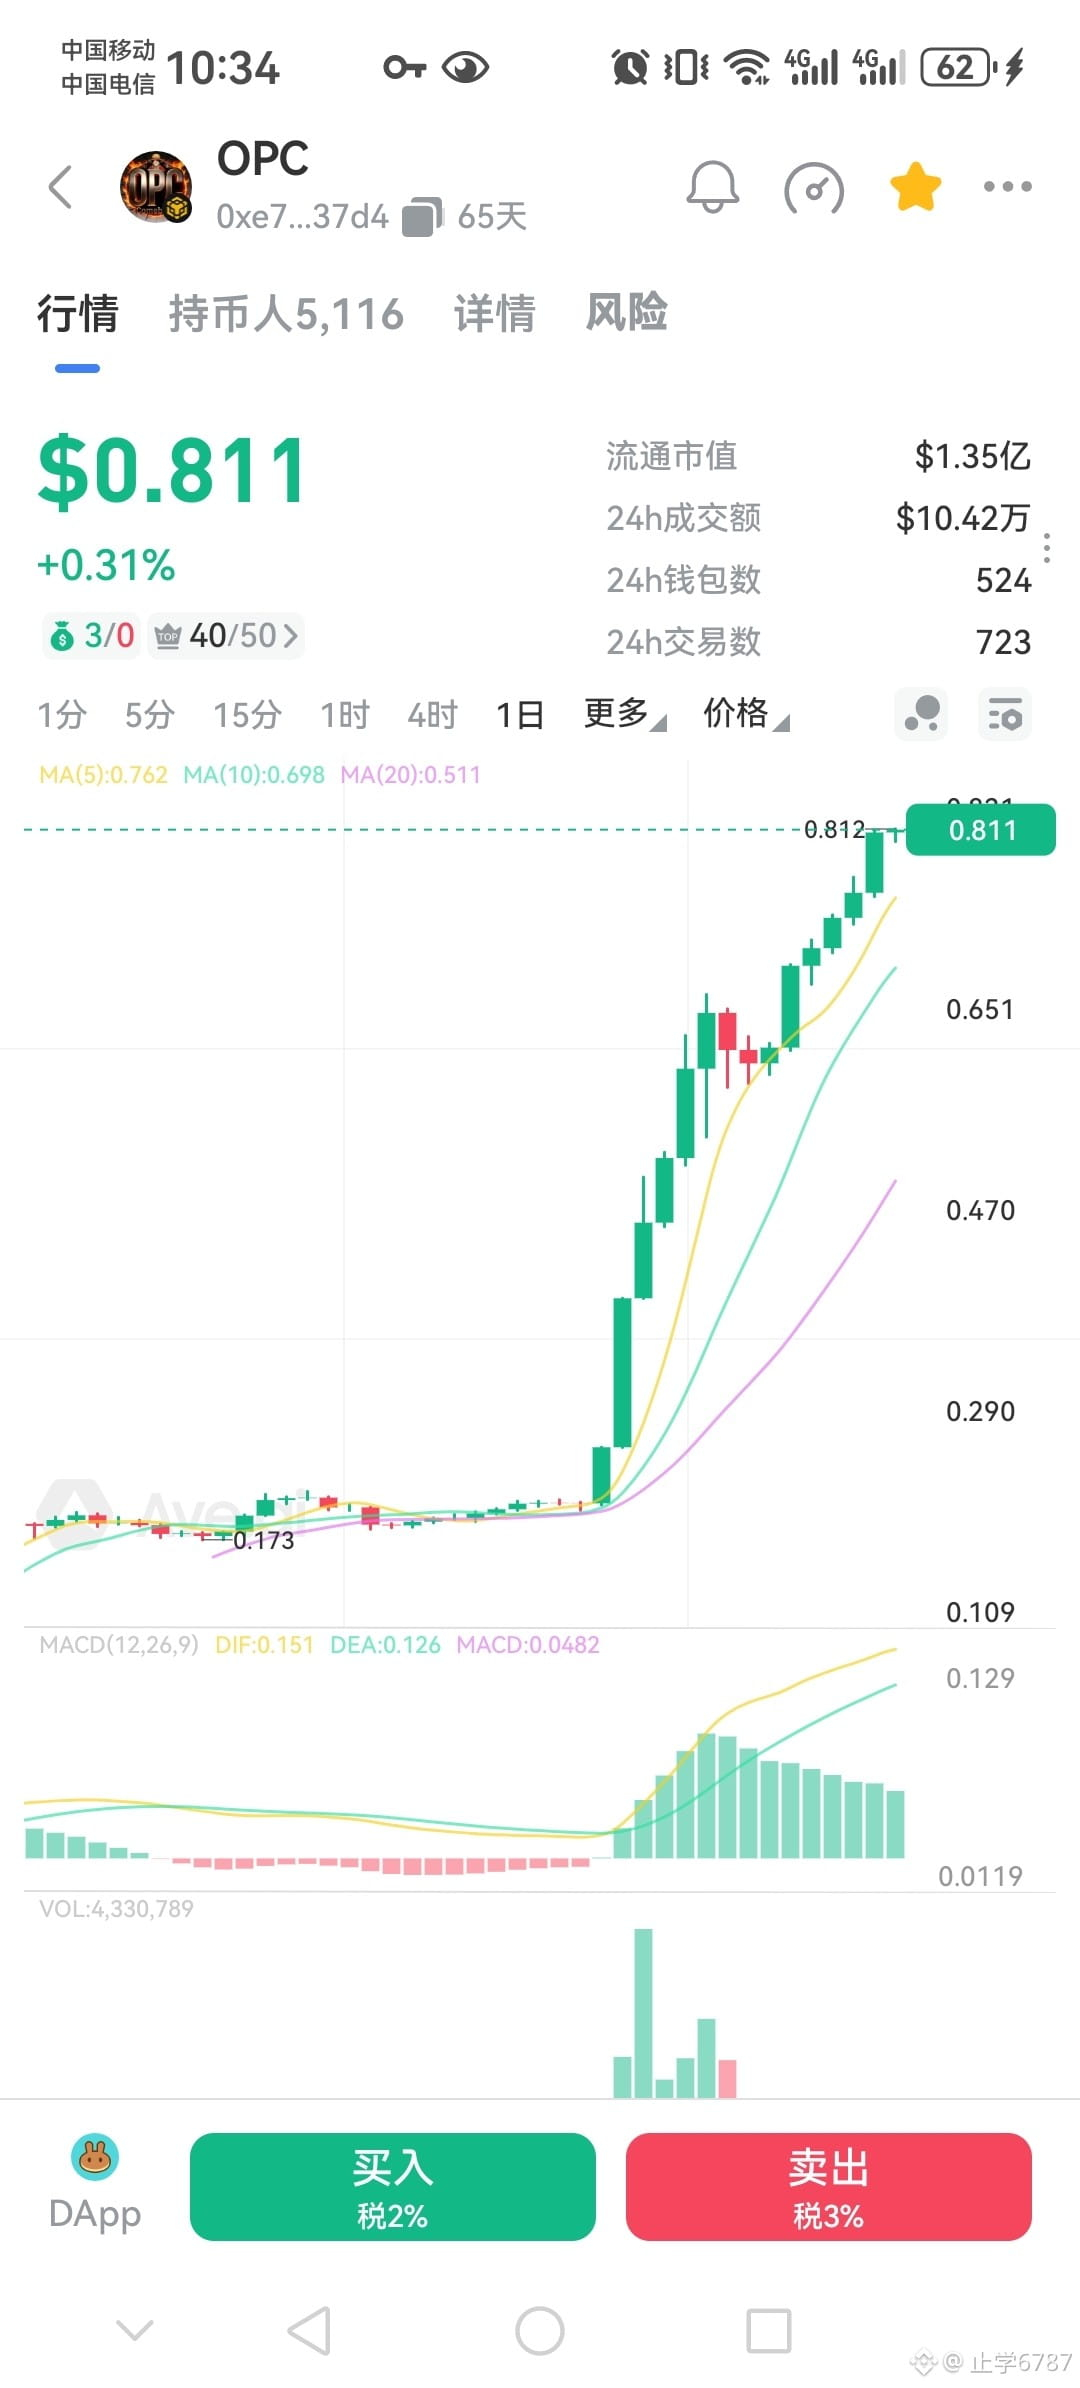The image size is (1080, 2388).
Task: Open the 详情 tab
Action: tap(494, 313)
